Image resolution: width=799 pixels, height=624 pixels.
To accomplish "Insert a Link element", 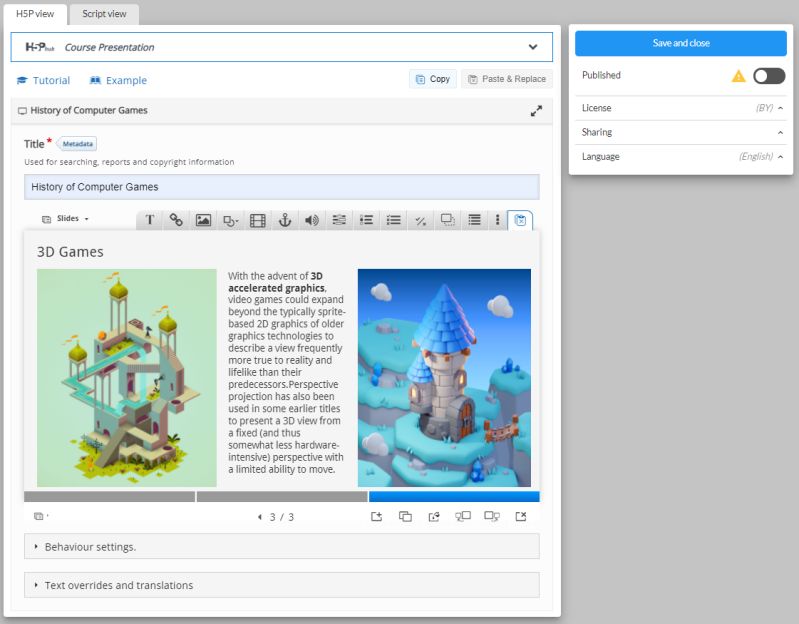I will (176, 220).
